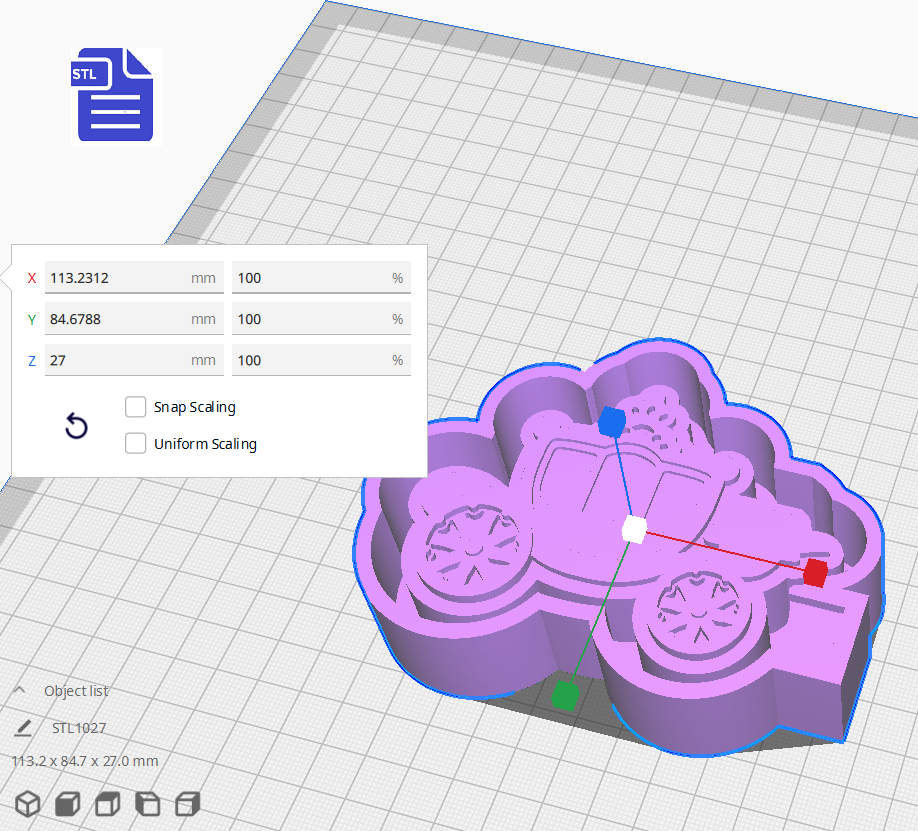Image resolution: width=918 pixels, height=831 pixels.
Task: Enable the Snap Scaling checkbox
Action: point(136,407)
